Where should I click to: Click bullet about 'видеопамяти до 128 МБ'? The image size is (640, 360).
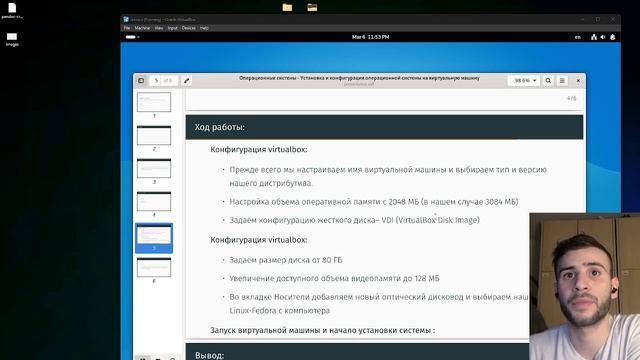click(x=334, y=278)
